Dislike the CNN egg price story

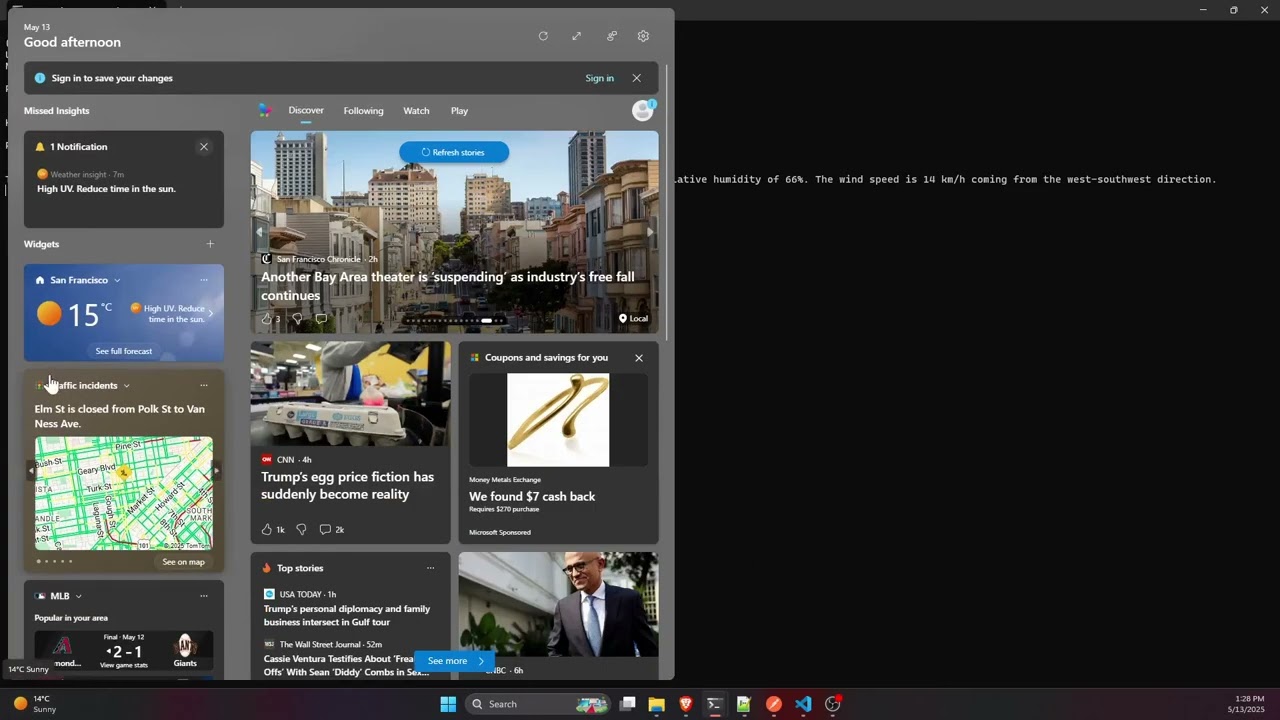[x=301, y=529]
